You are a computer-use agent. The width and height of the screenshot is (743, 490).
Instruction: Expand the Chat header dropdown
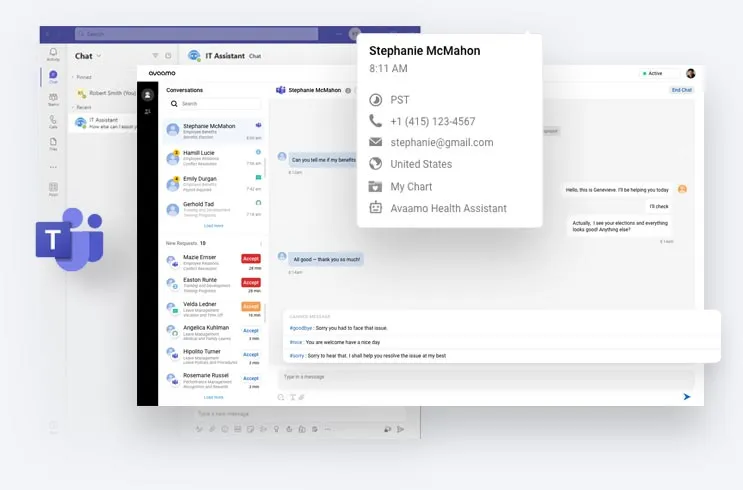(x=101, y=56)
